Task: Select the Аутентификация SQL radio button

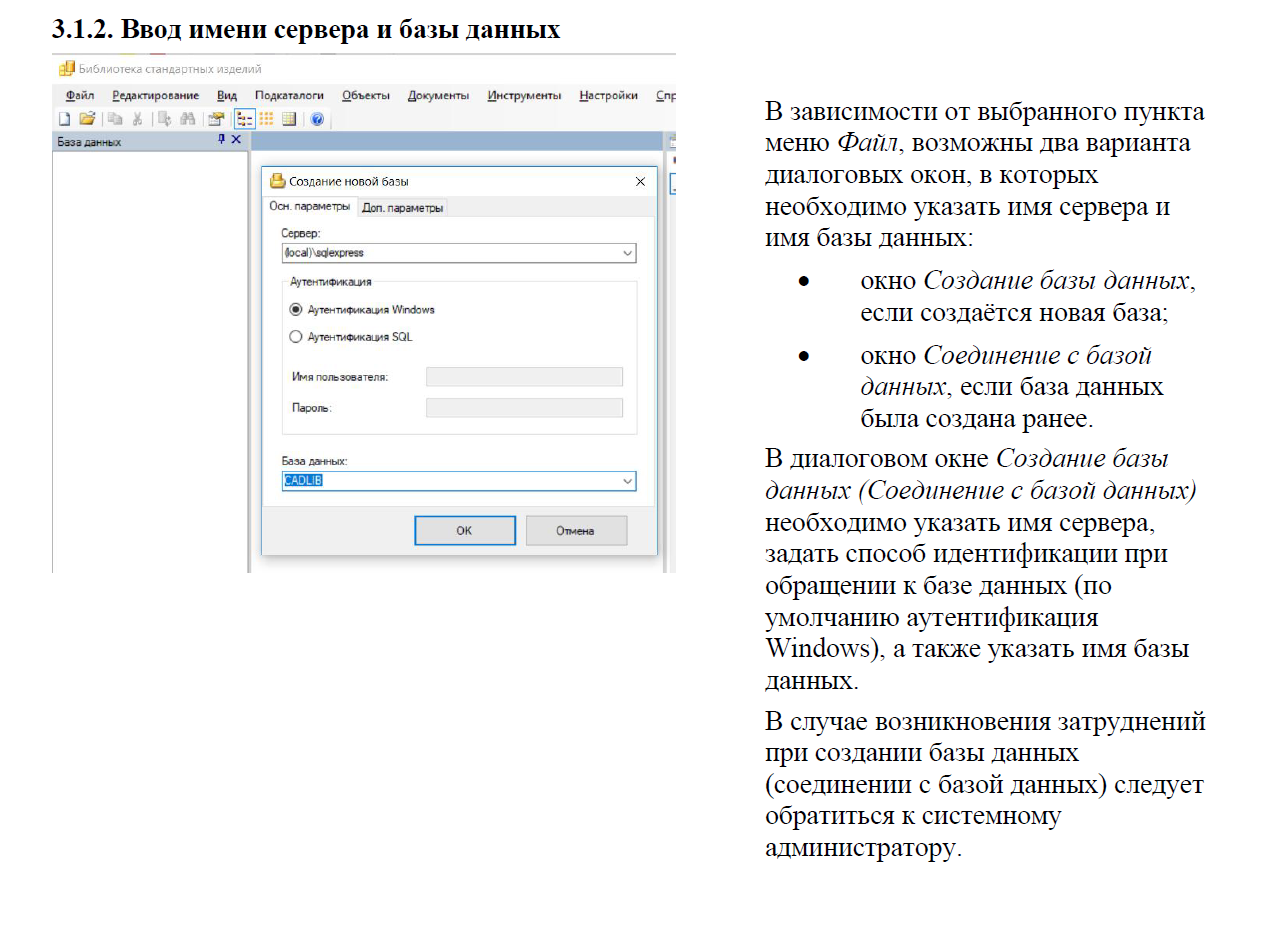Action: 295,337
